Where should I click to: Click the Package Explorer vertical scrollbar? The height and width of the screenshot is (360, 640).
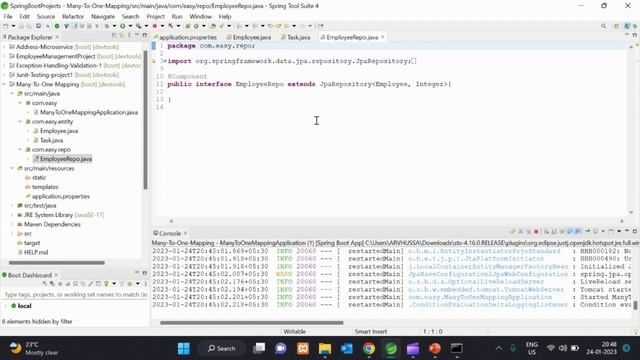point(145,120)
